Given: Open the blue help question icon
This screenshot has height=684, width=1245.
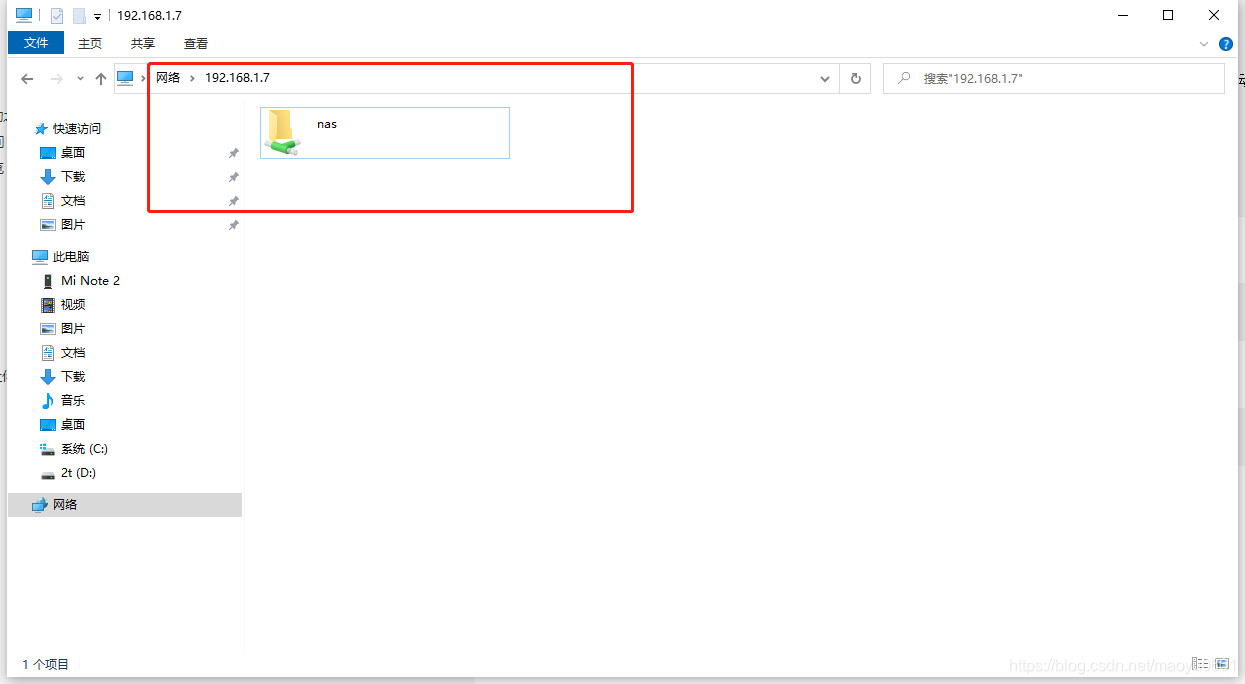Looking at the screenshot, I should [x=1227, y=44].
